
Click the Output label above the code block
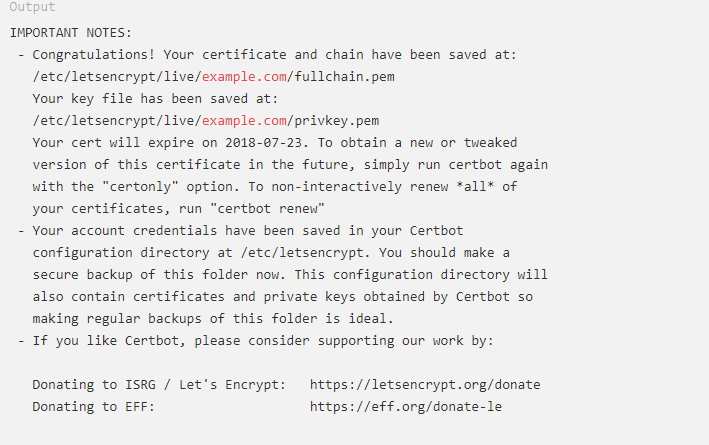32,7
